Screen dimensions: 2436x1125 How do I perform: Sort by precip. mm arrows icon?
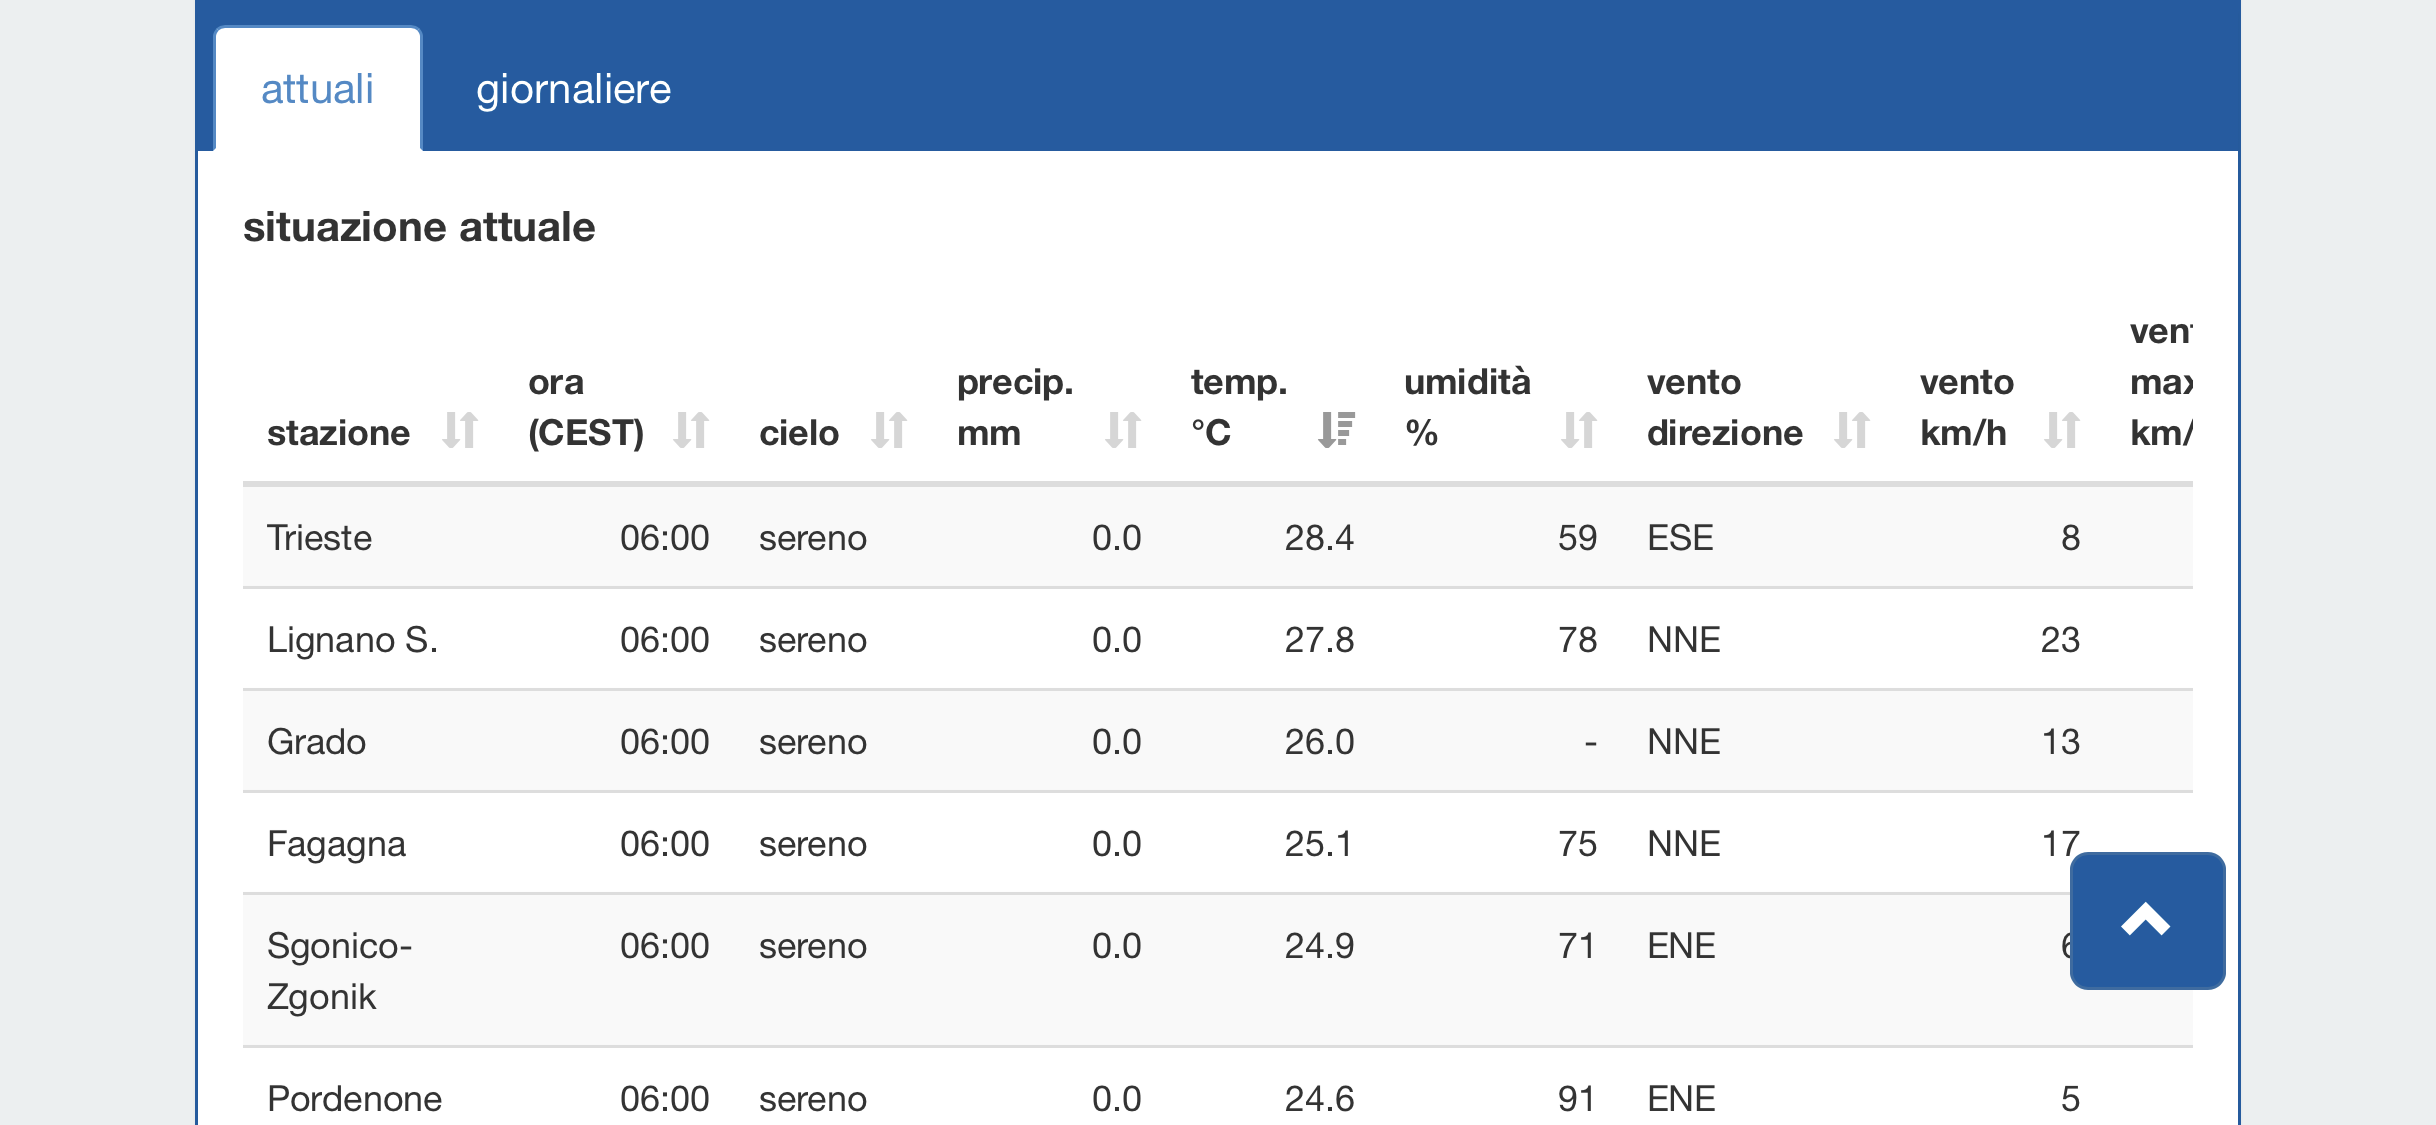tap(1123, 430)
